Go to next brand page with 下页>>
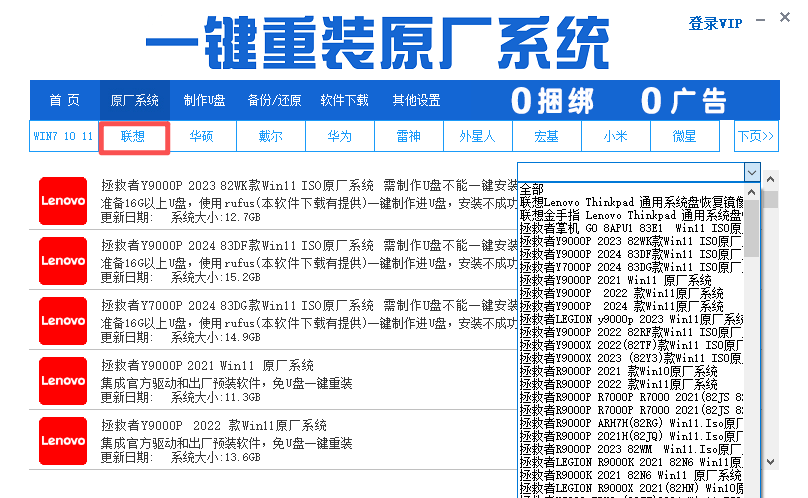 click(x=756, y=136)
